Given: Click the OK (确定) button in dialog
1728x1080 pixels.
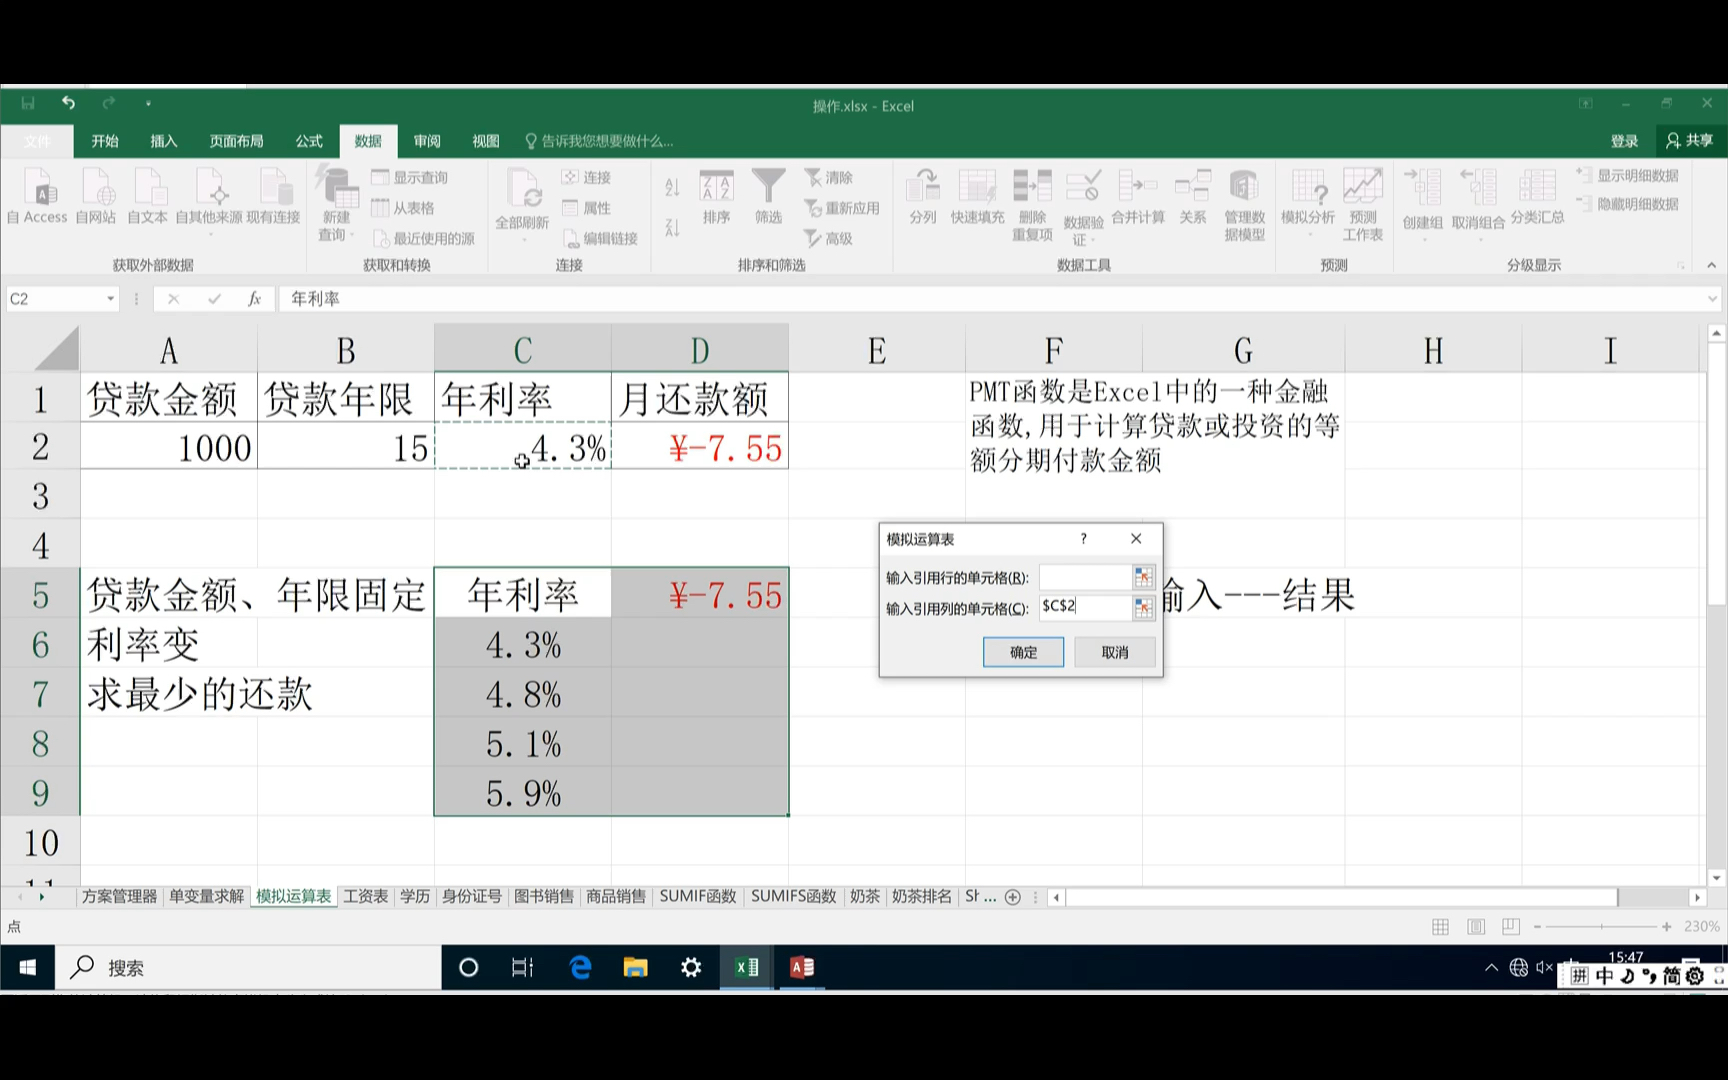Looking at the screenshot, I should [1023, 652].
